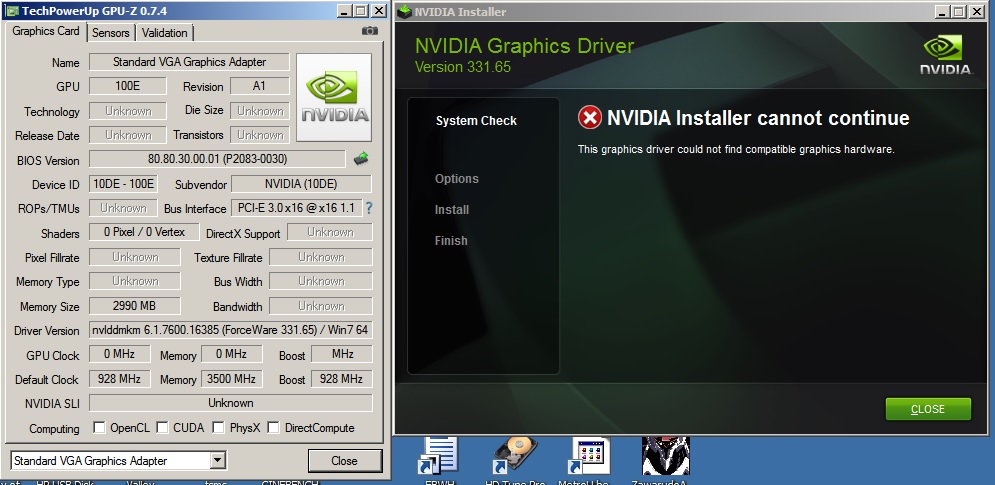Click the Device ID value 10DE - 100E
Screen dimensions: 995x485
pos(124,184)
